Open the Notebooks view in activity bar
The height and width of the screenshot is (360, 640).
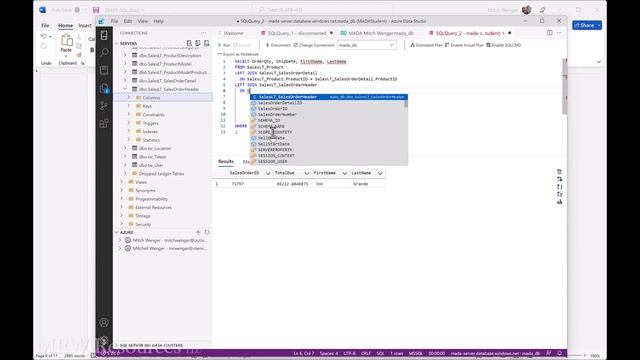pyautogui.click(x=104, y=70)
